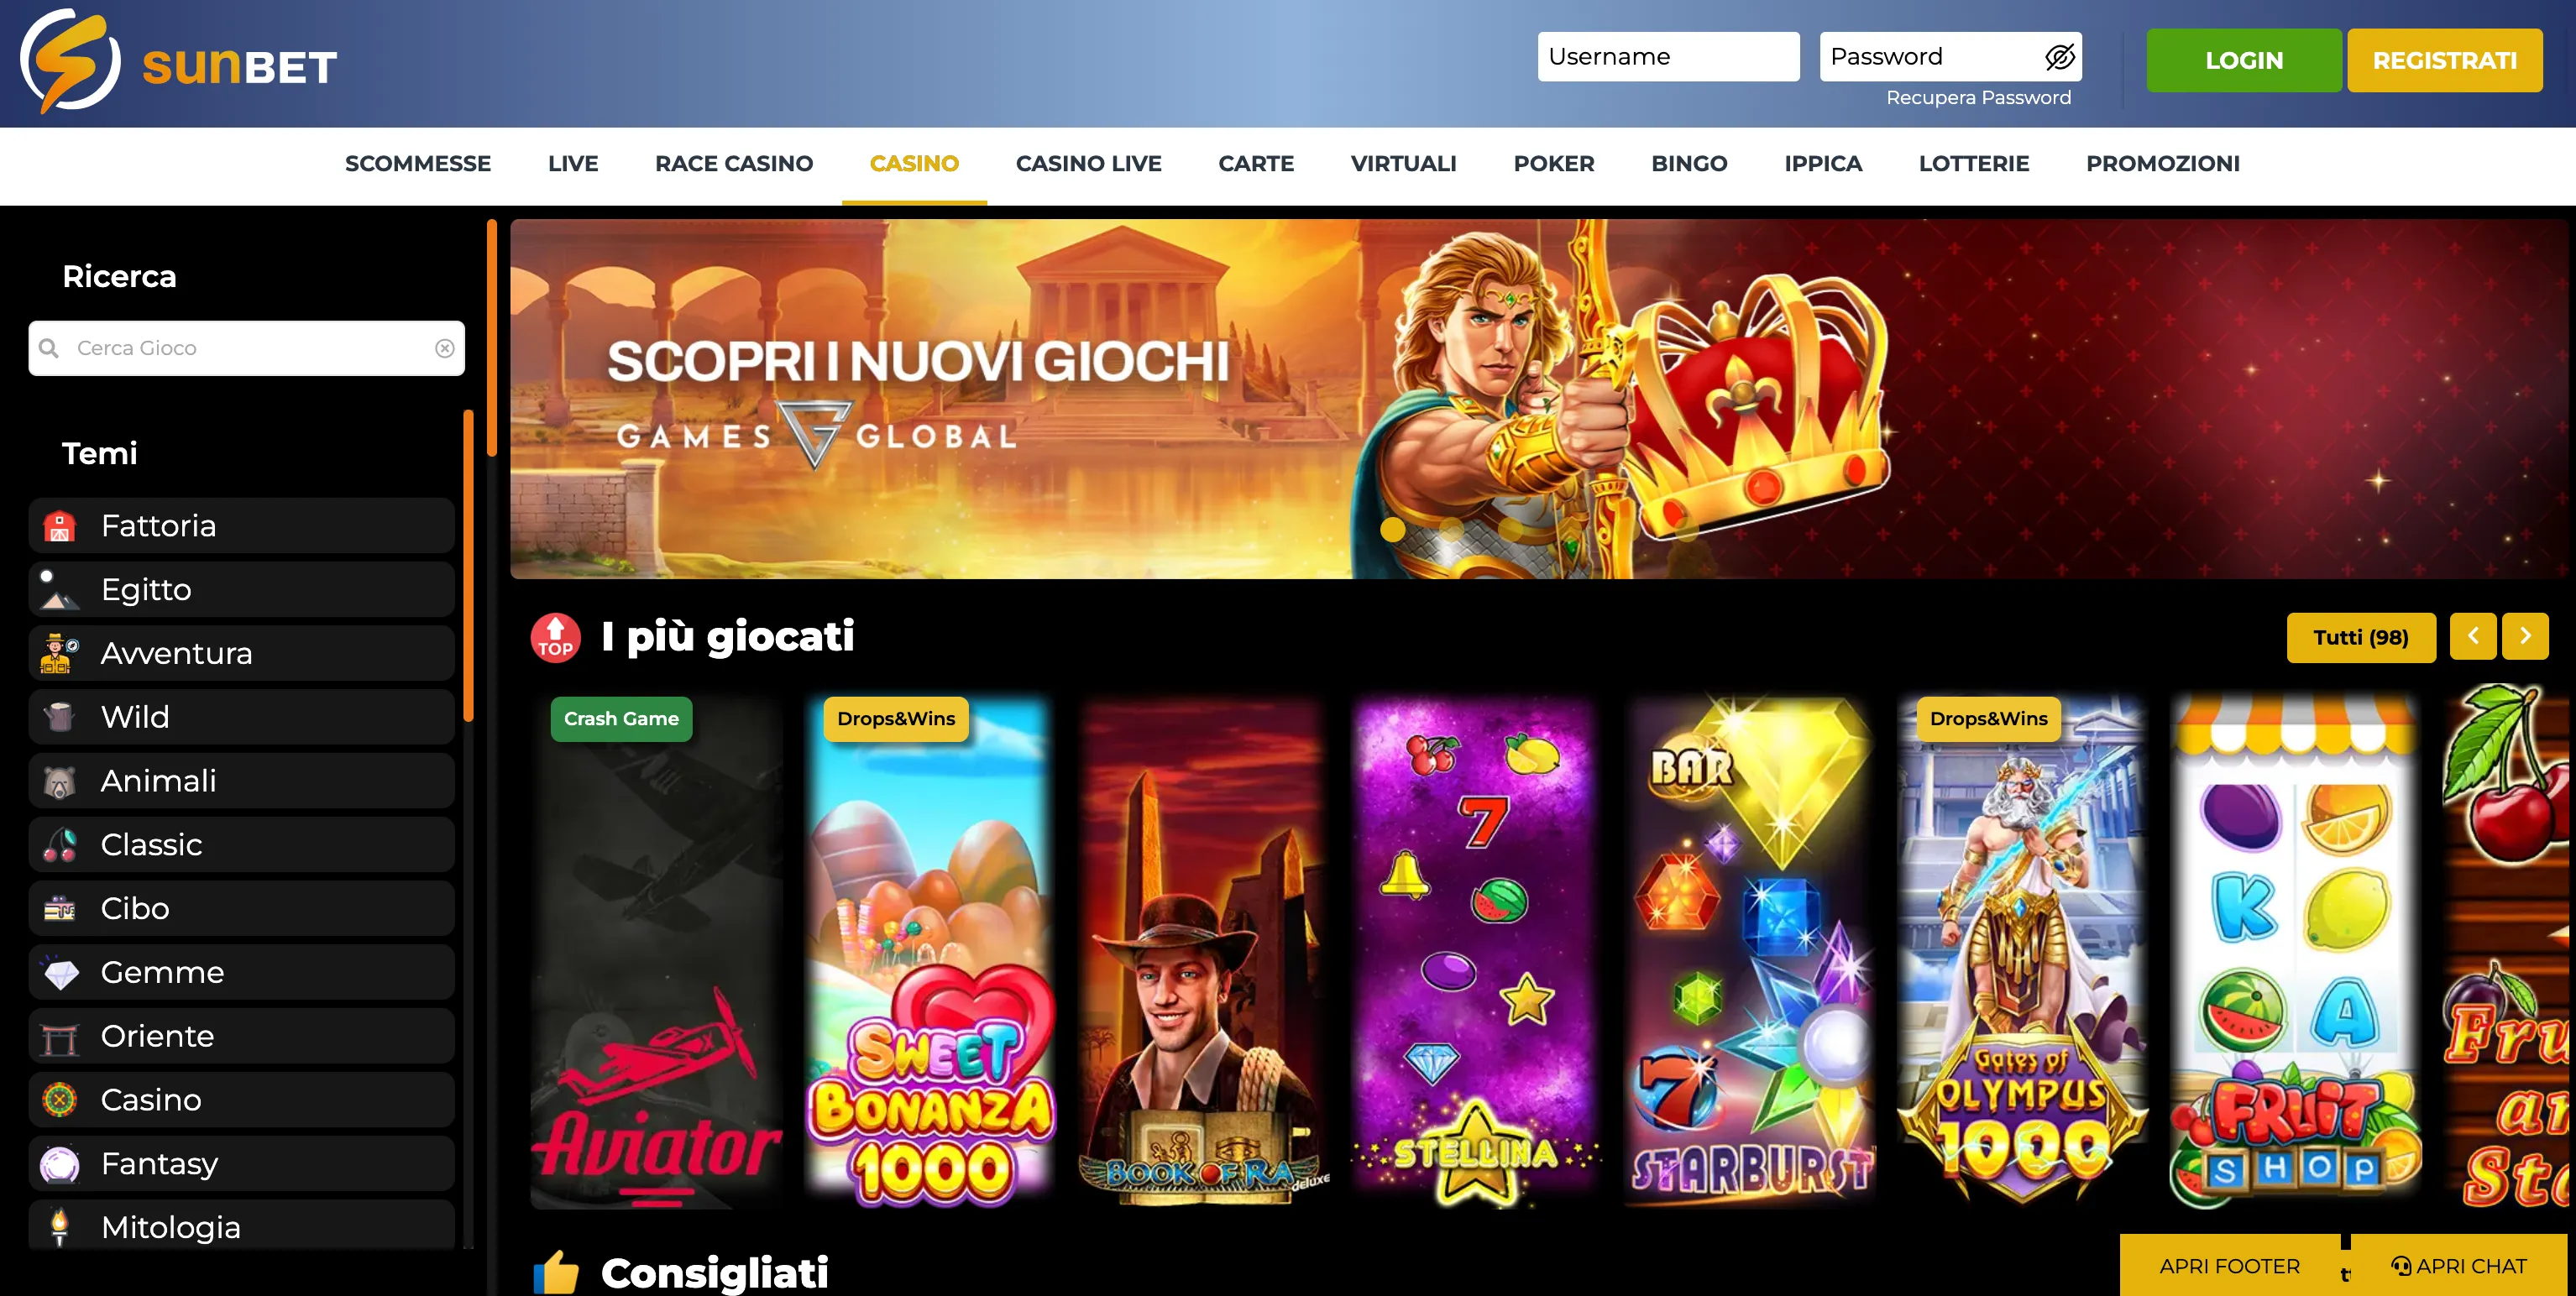Open the Tutti (98) games list
The height and width of the screenshot is (1296, 2576).
[x=2360, y=638]
